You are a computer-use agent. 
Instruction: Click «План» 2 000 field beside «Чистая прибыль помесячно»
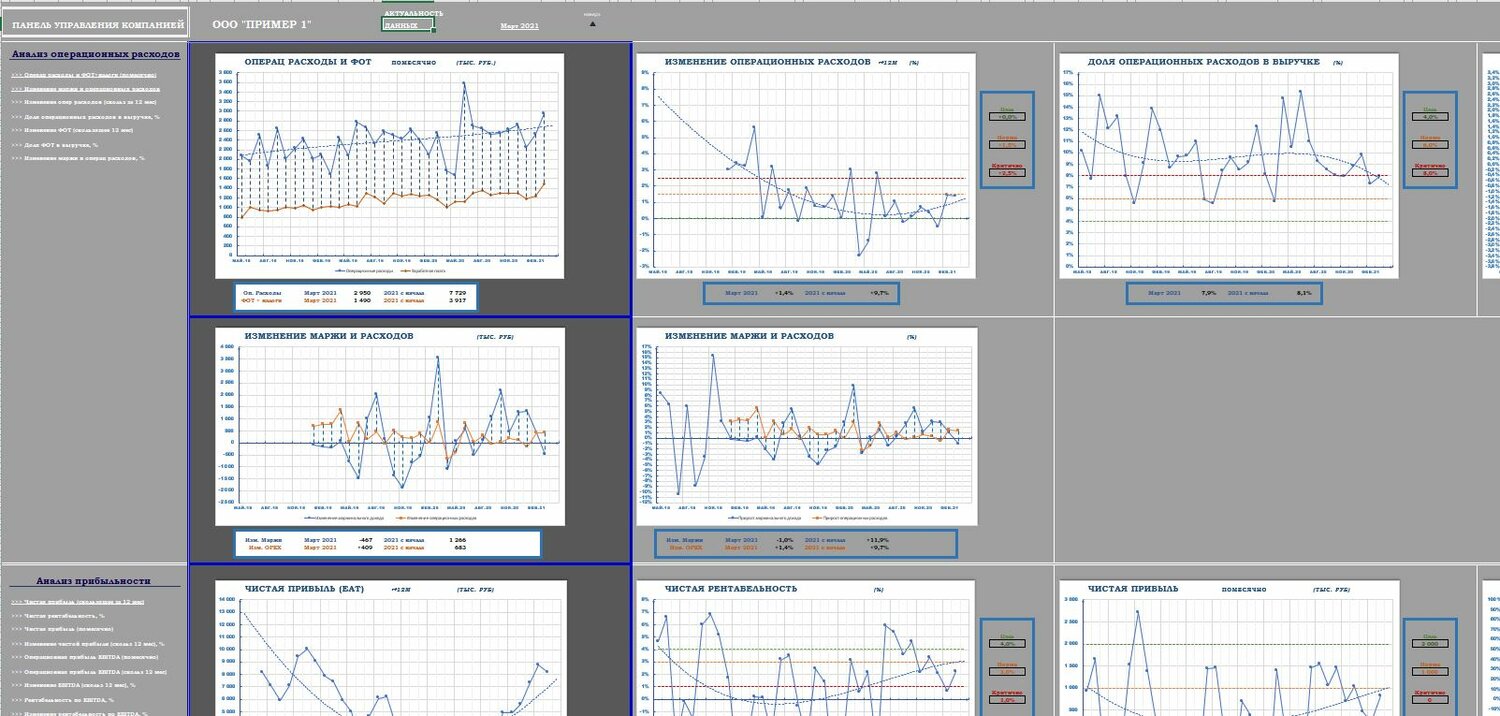(x=1429, y=644)
